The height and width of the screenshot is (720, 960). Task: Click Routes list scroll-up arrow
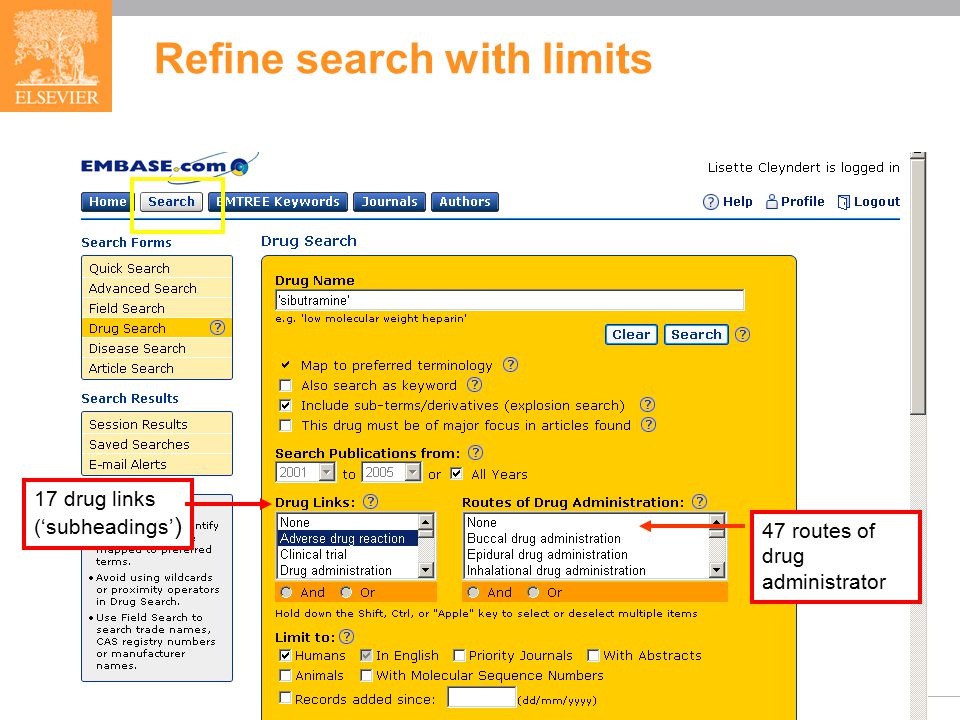(x=716, y=522)
